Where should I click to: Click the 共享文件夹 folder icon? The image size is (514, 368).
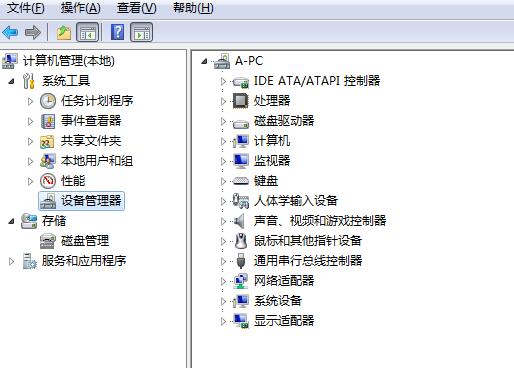[x=47, y=142]
